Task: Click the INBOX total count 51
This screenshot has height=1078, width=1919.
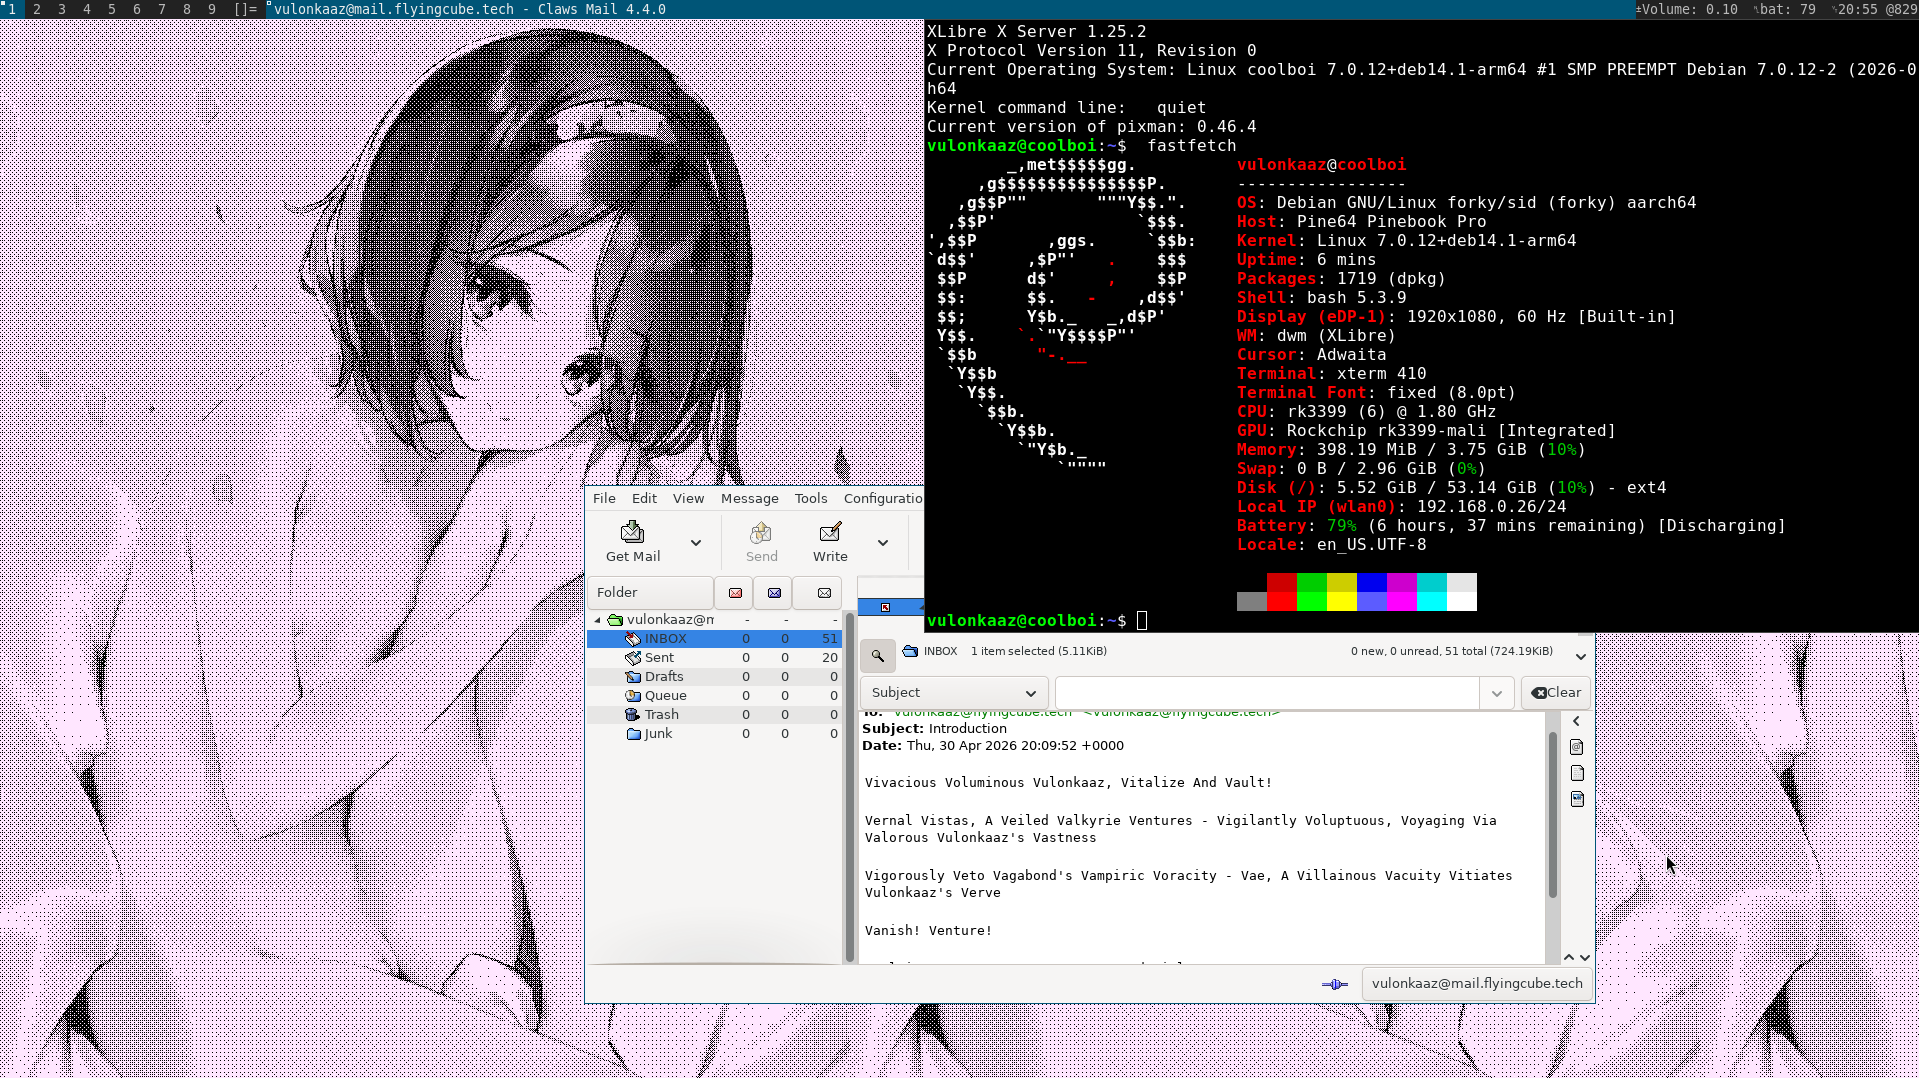Action: coord(830,639)
